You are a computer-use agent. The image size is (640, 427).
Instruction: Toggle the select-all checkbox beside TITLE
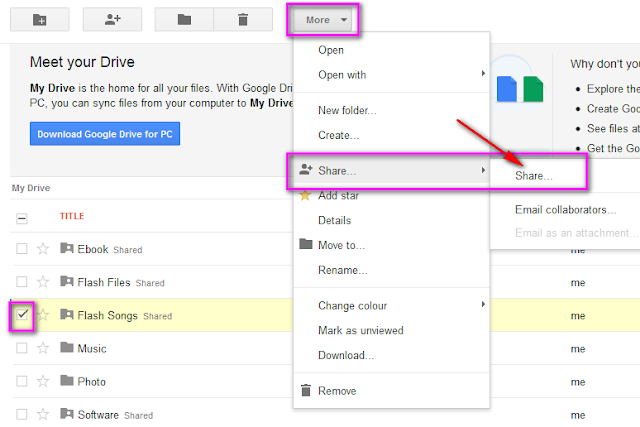click(22, 218)
